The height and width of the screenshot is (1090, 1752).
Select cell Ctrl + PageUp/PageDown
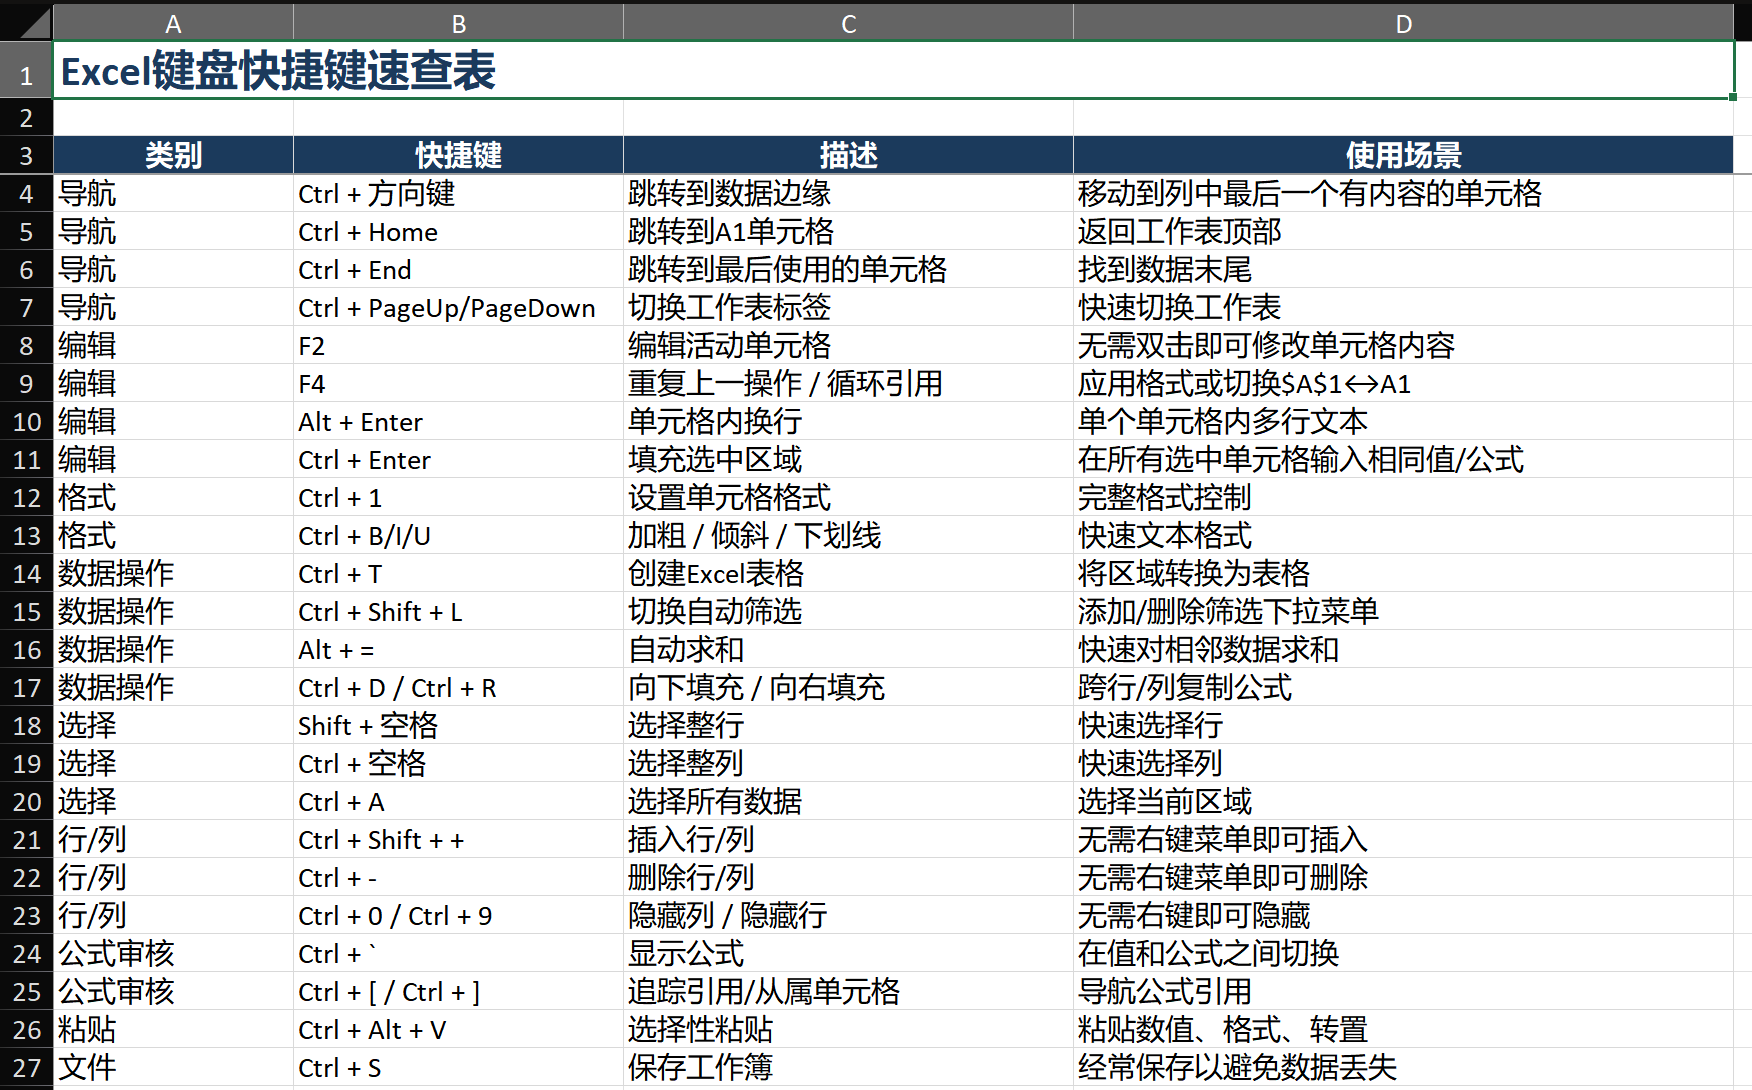click(x=458, y=307)
